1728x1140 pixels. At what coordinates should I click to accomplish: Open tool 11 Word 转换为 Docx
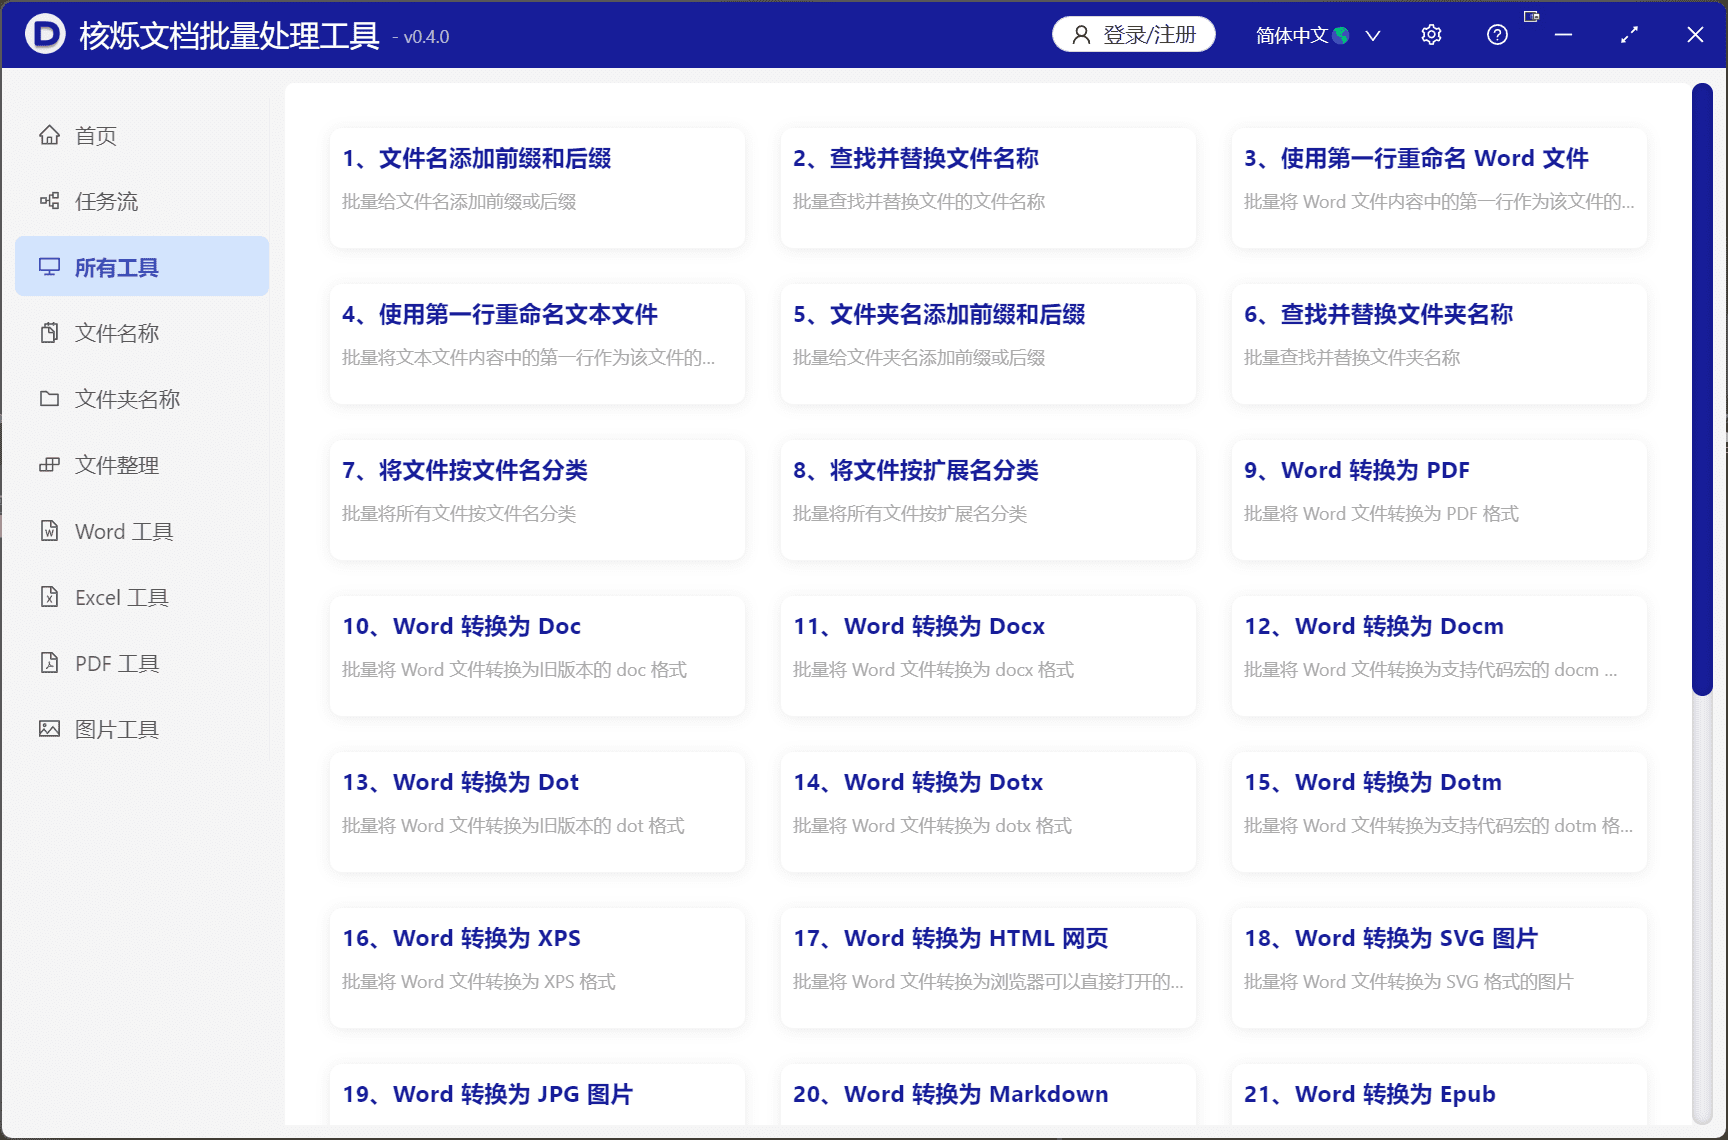tap(988, 655)
